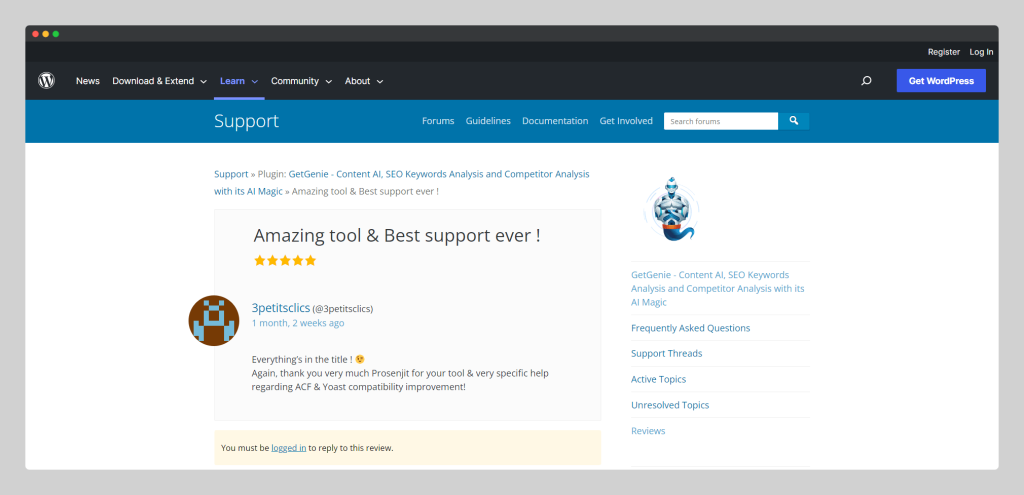This screenshot has height=495, width=1024.
Task: Click the 3petitsclics author name
Action: [x=281, y=308]
